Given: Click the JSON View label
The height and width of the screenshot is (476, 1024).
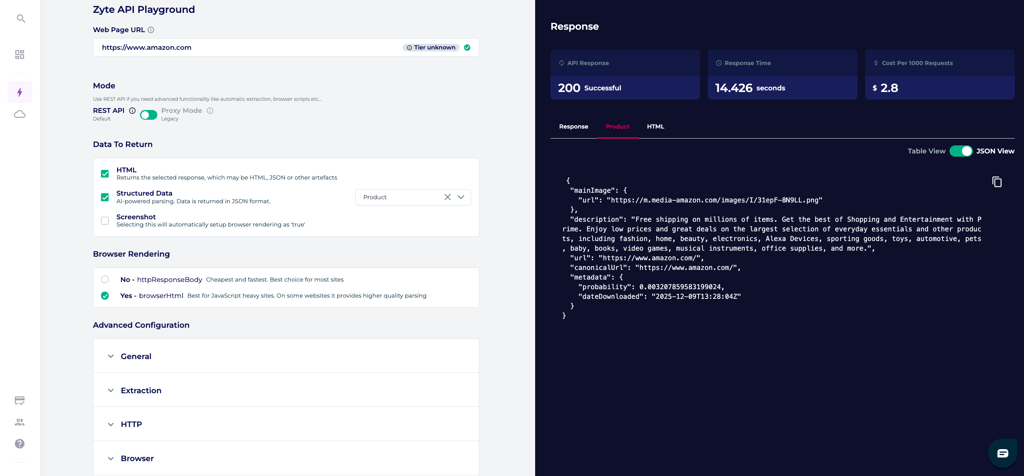Looking at the screenshot, I should click(995, 151).
